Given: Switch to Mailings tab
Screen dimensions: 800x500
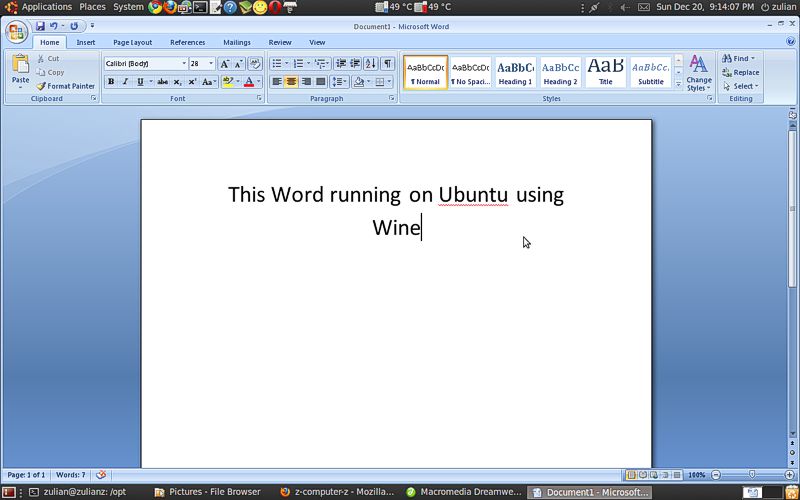Looking at the screenshot, I should 237,42.
